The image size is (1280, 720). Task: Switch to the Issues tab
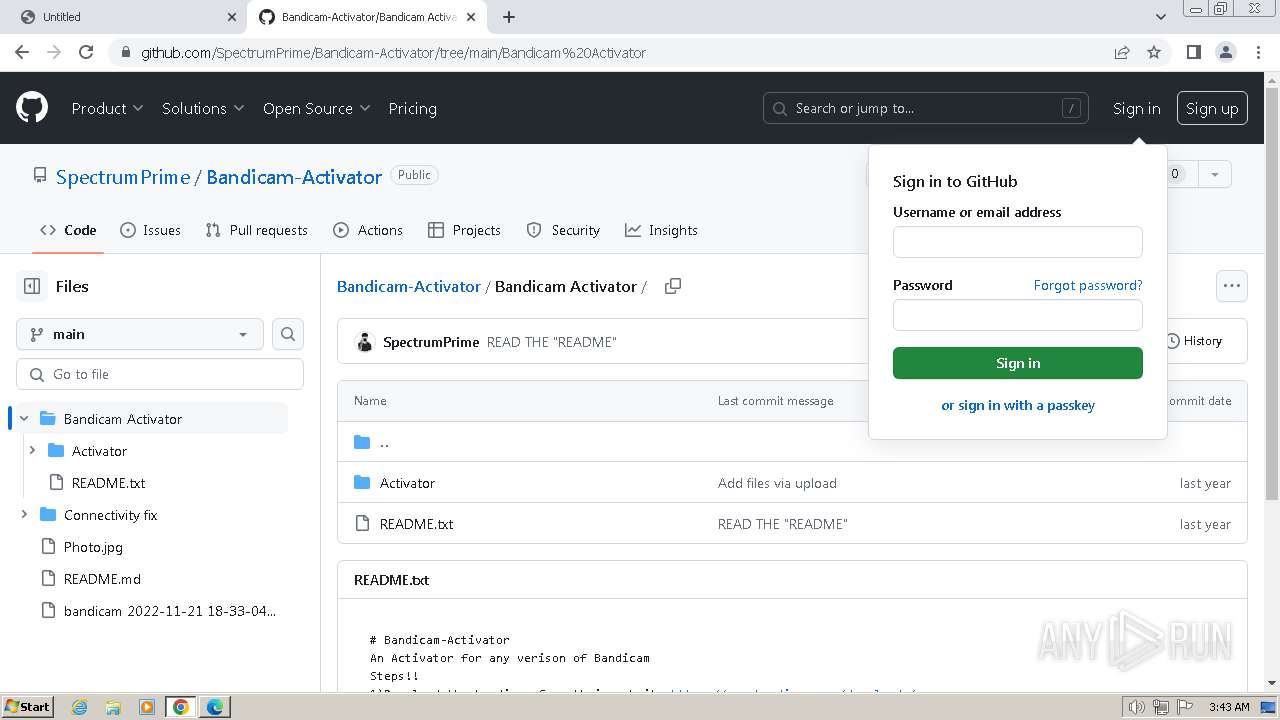coord(150,230)
